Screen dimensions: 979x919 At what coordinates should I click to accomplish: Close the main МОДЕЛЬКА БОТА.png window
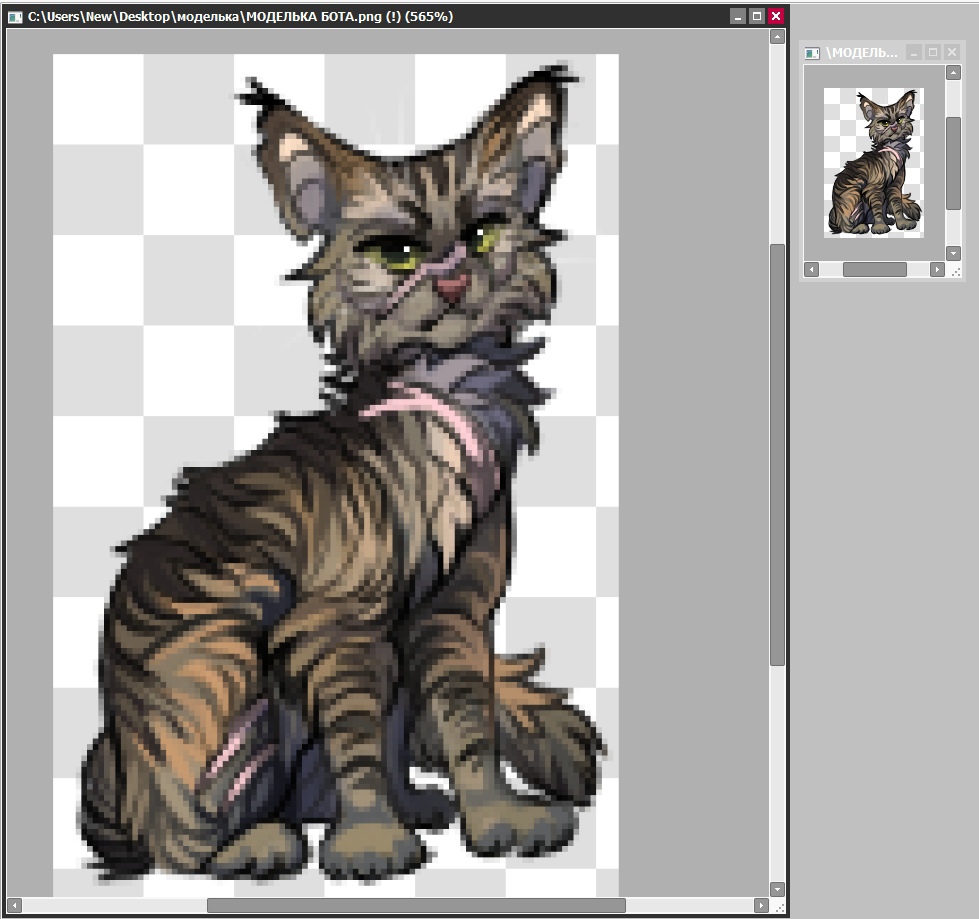click(775, 16)
